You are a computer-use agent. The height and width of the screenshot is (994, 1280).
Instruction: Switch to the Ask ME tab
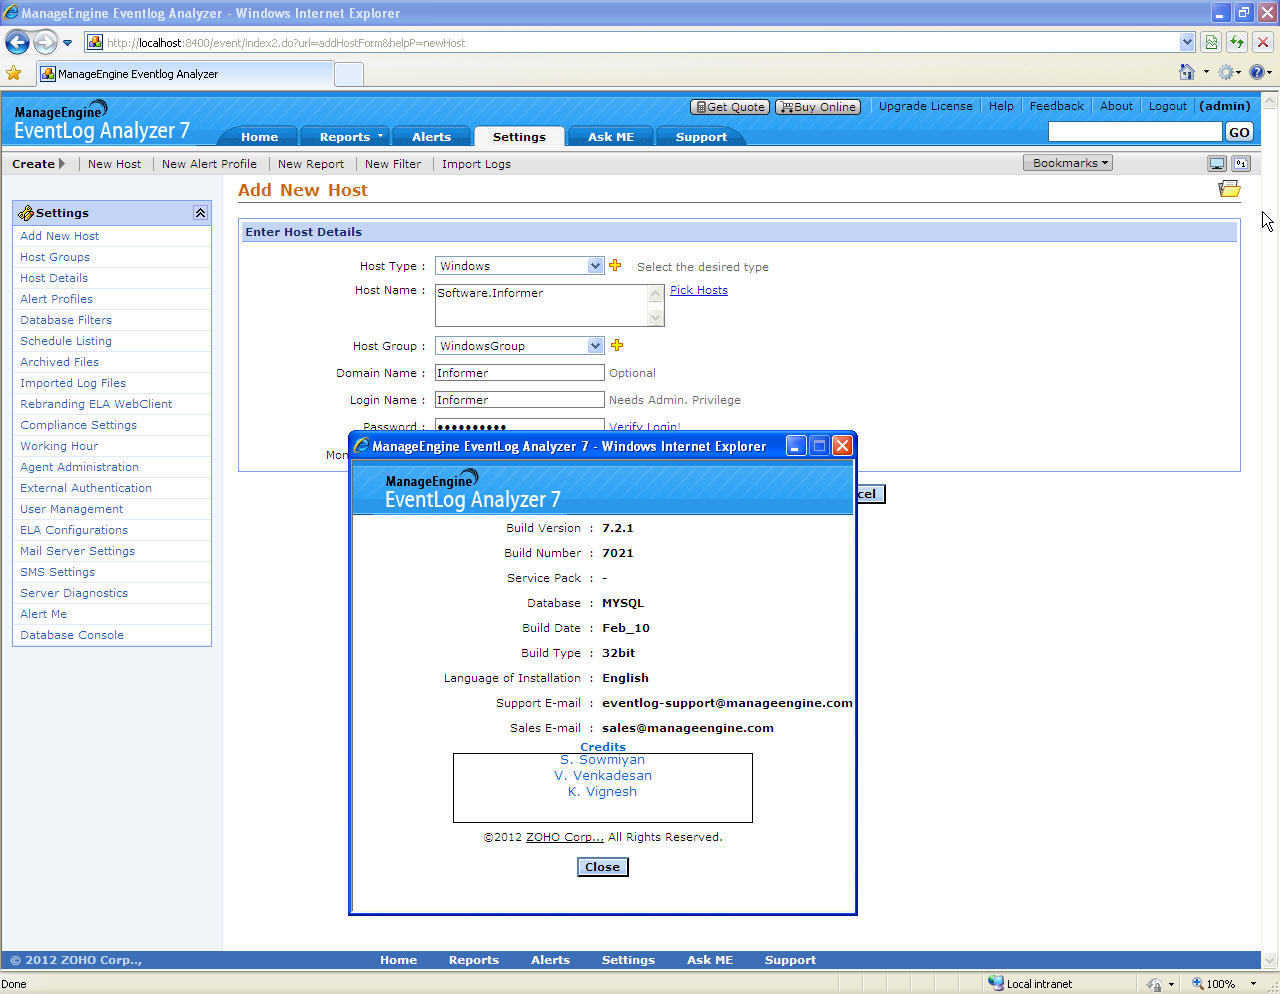[x=610, y=137]
